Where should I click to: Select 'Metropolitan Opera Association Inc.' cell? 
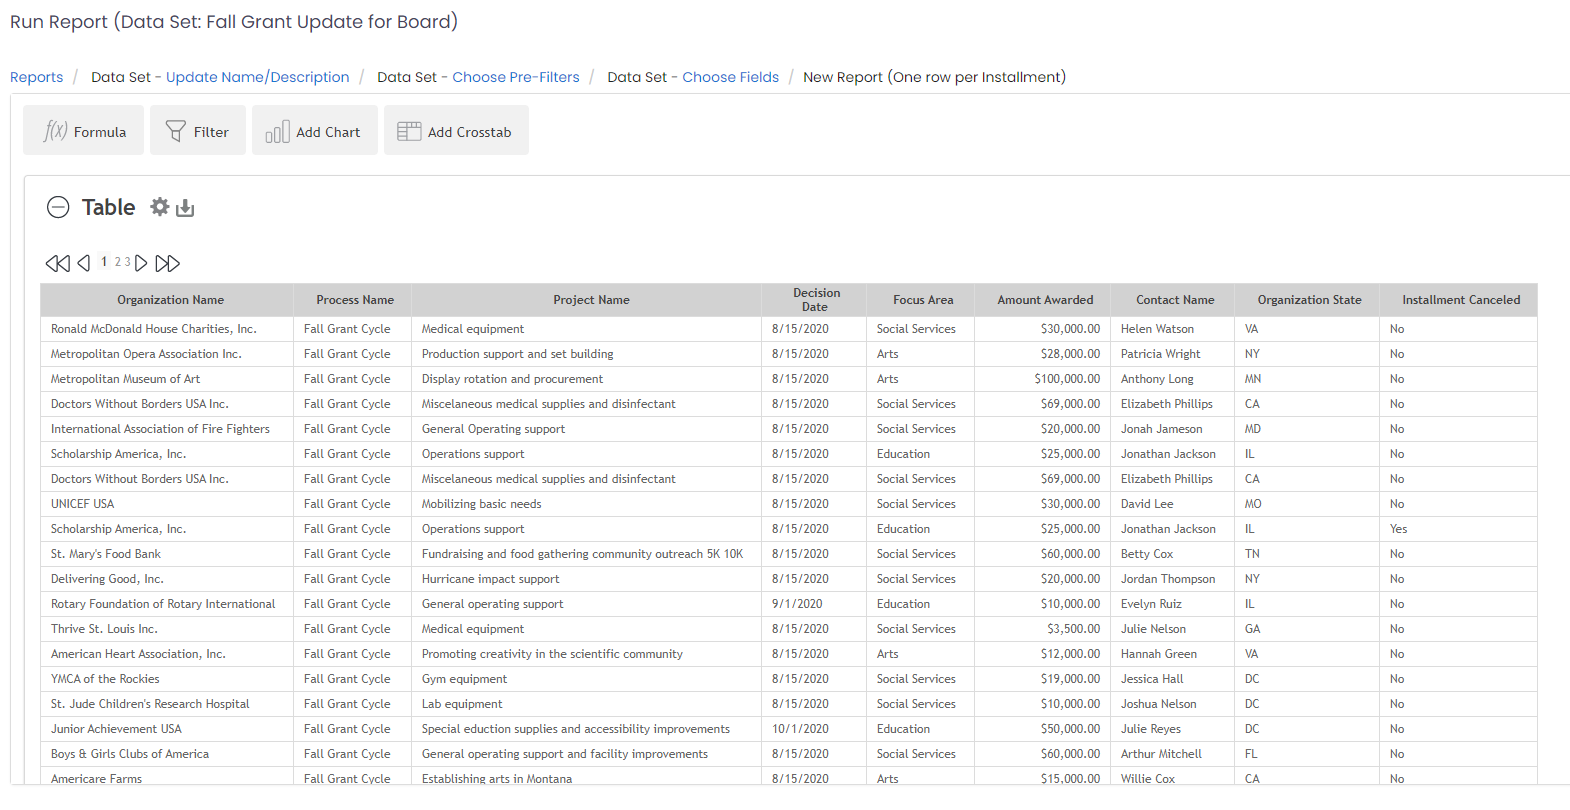tap(167, 354)
